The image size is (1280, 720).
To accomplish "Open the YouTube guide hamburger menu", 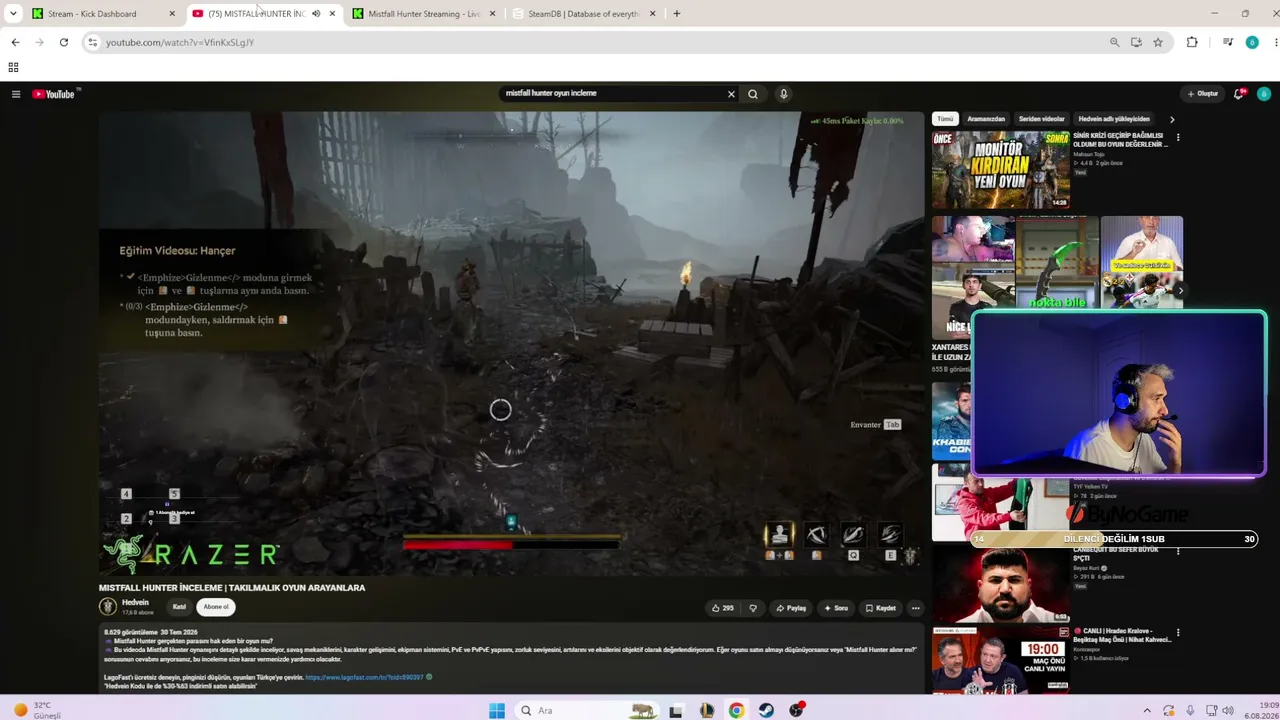I will tap(16, 94).
